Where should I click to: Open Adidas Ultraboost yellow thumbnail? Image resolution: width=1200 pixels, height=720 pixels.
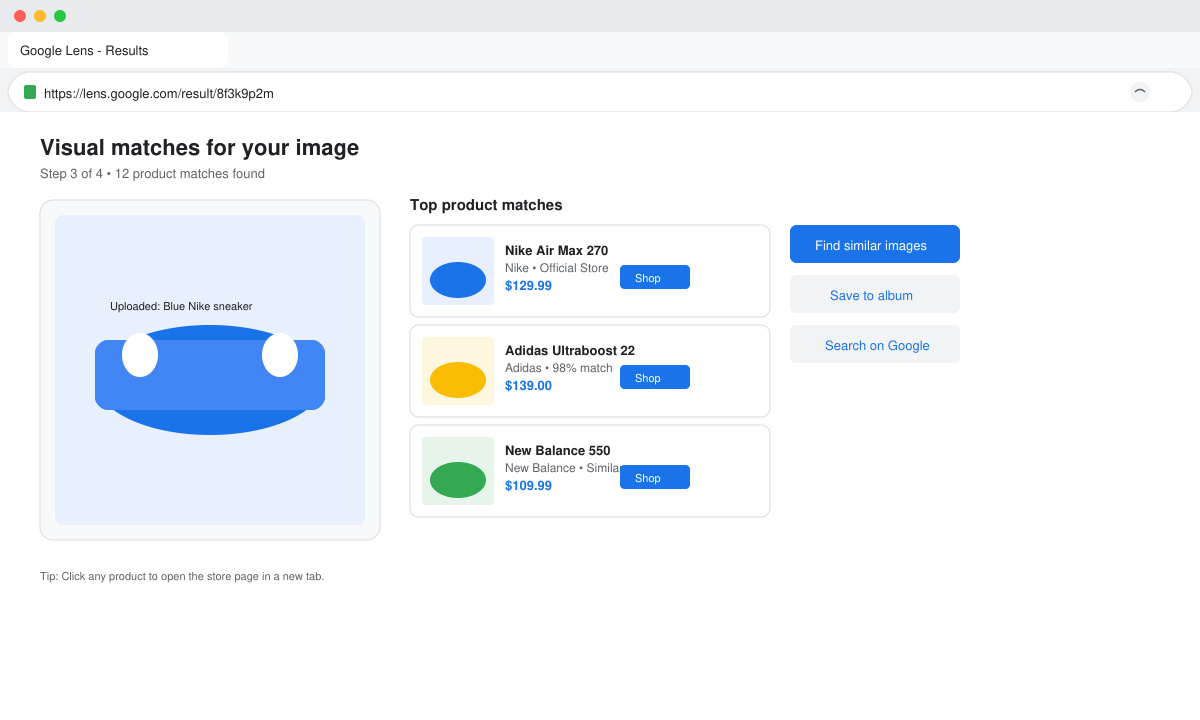point(458,371)
